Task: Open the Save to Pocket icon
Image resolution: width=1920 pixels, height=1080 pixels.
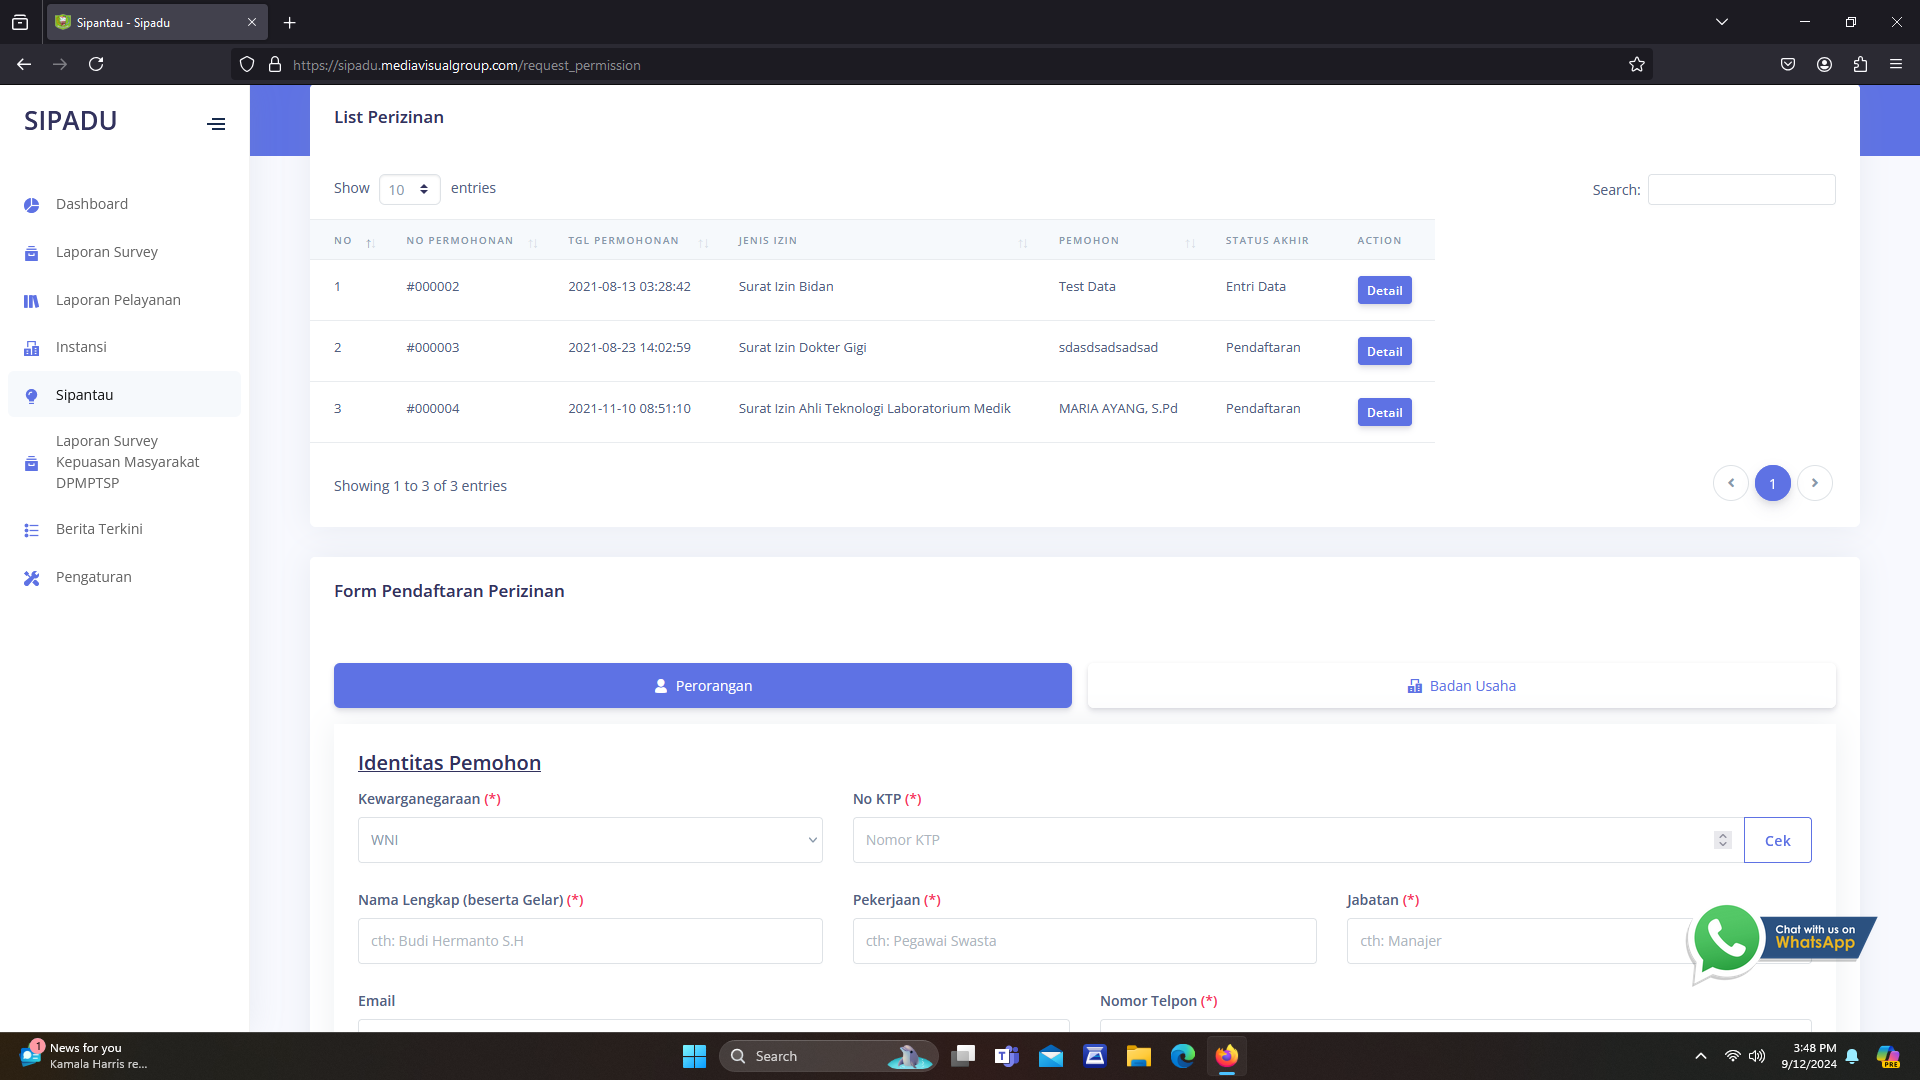Action: click(x=1788, y=64)
